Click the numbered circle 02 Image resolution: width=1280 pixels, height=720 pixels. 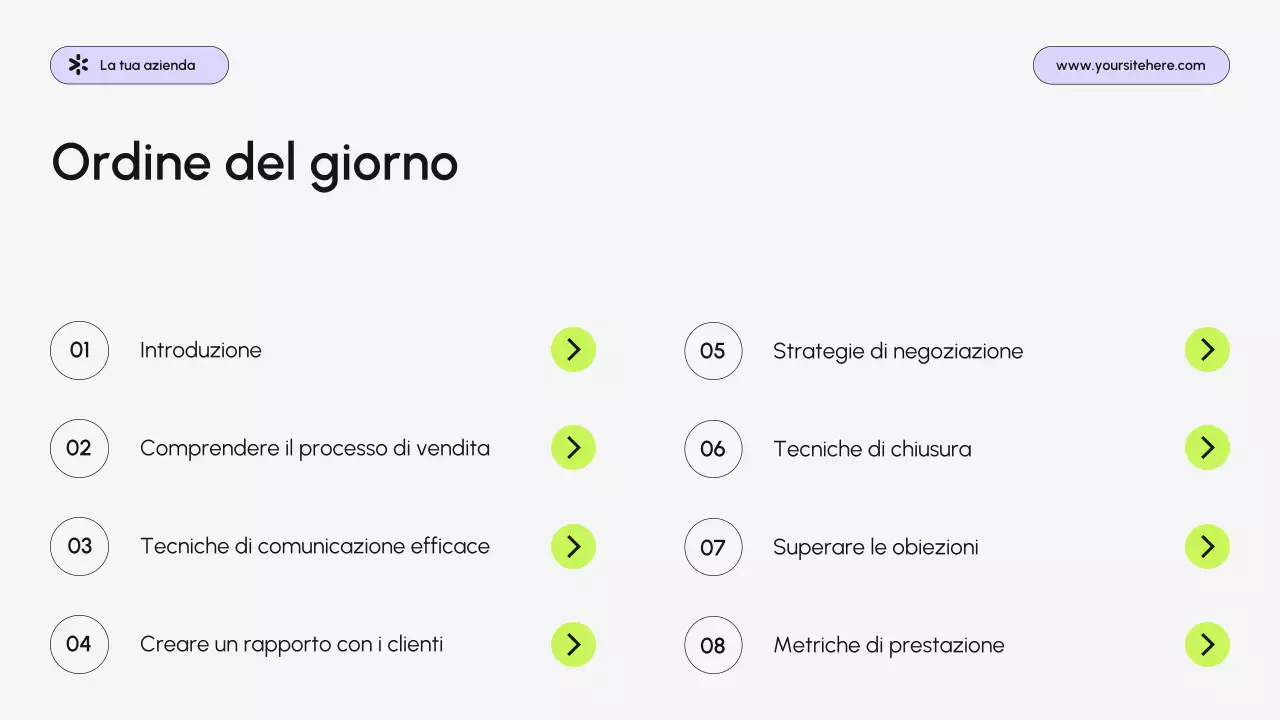[79, 448]
